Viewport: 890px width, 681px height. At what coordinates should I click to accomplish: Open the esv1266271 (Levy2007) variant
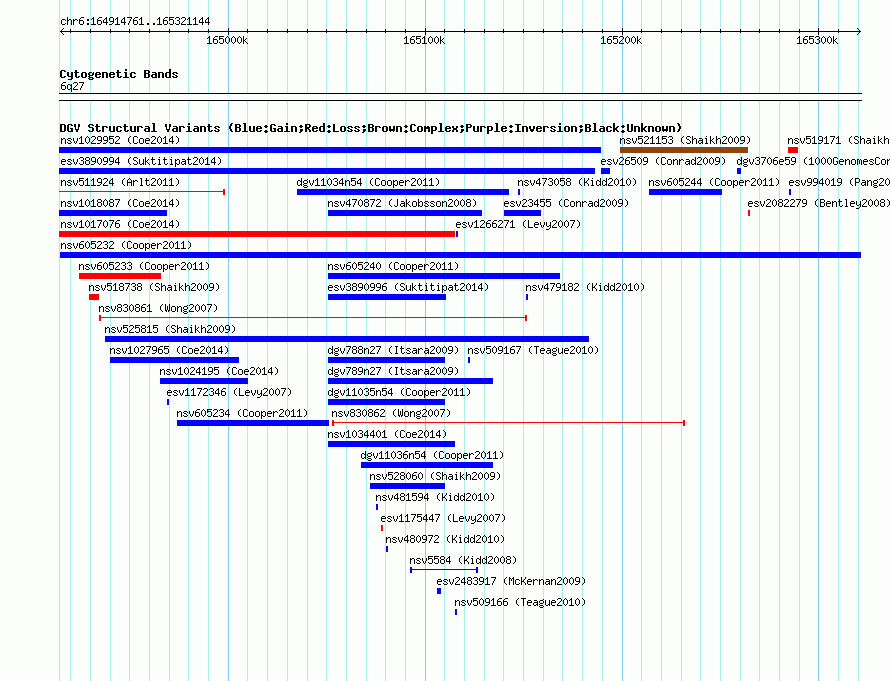[x=518, y=224]
